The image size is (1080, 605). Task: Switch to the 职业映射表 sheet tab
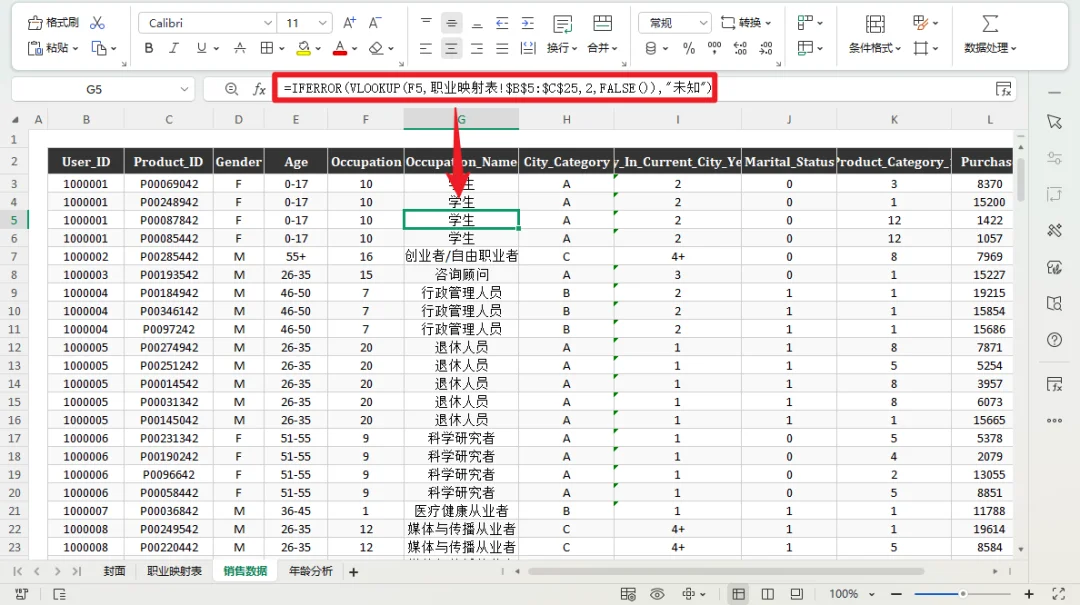click(x=174, y=571)
